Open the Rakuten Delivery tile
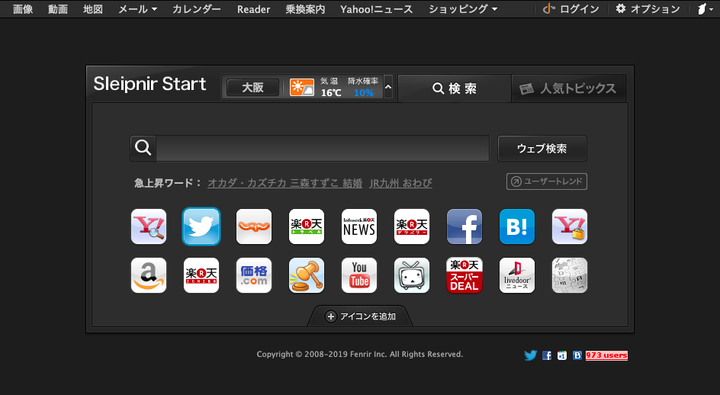The width and height of the screenshot is (720, 395). coord(412,226)
